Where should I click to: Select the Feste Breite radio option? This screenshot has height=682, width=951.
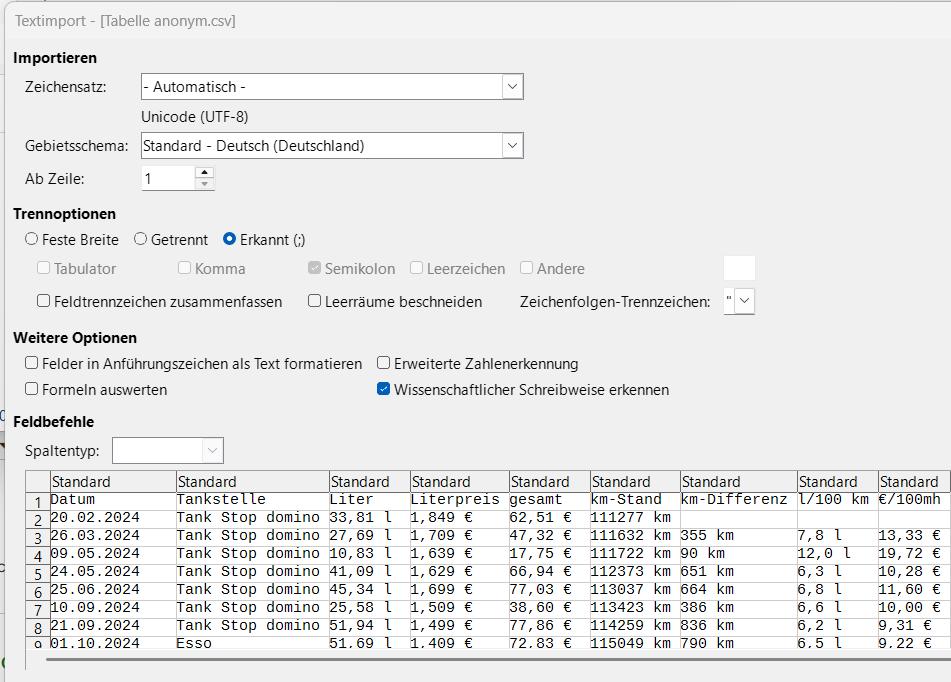click(x=32, y=239)
